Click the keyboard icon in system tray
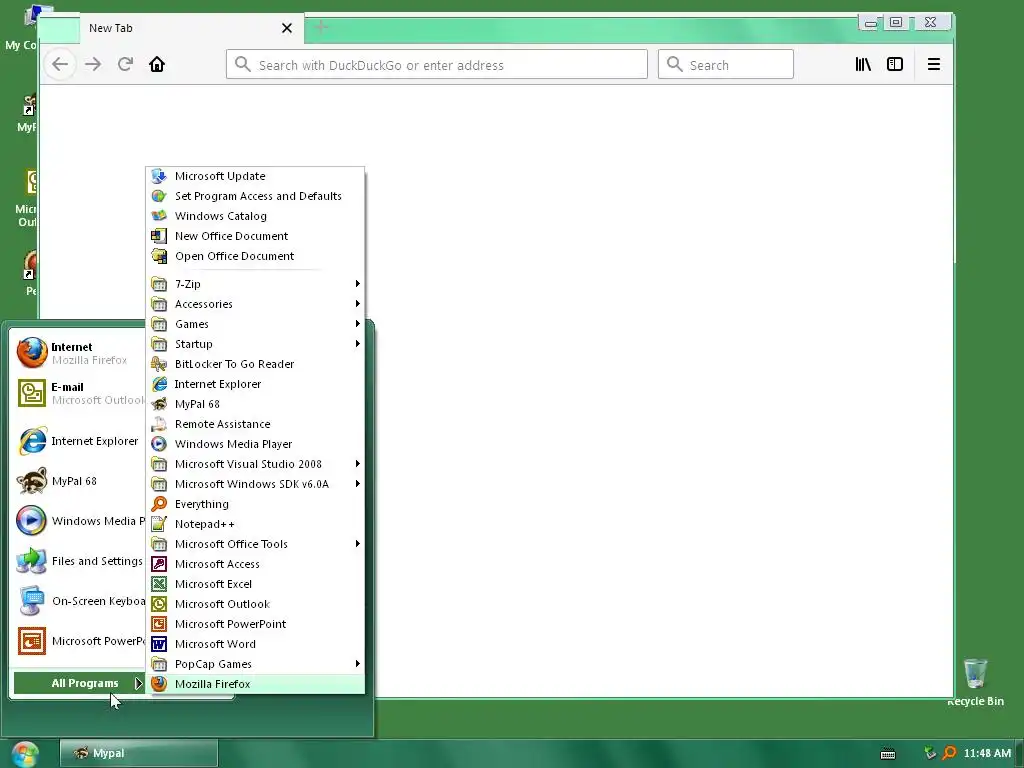 (x=888, y=754)
